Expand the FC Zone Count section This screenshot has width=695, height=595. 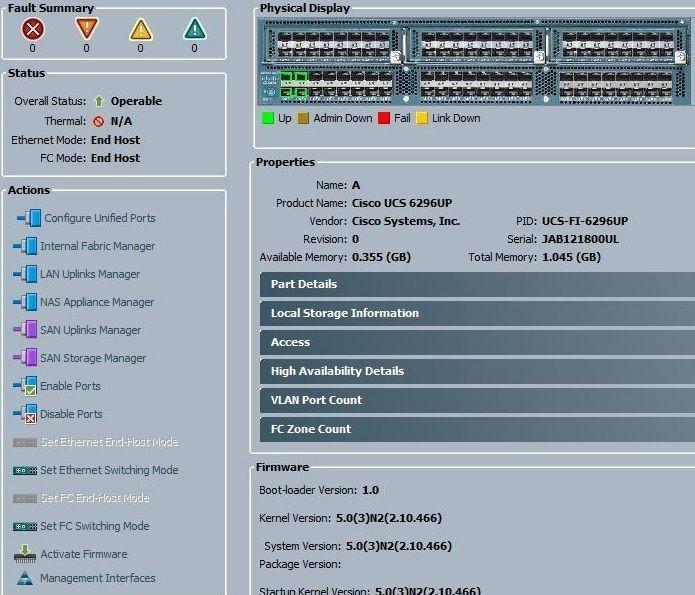click(477, 429)
